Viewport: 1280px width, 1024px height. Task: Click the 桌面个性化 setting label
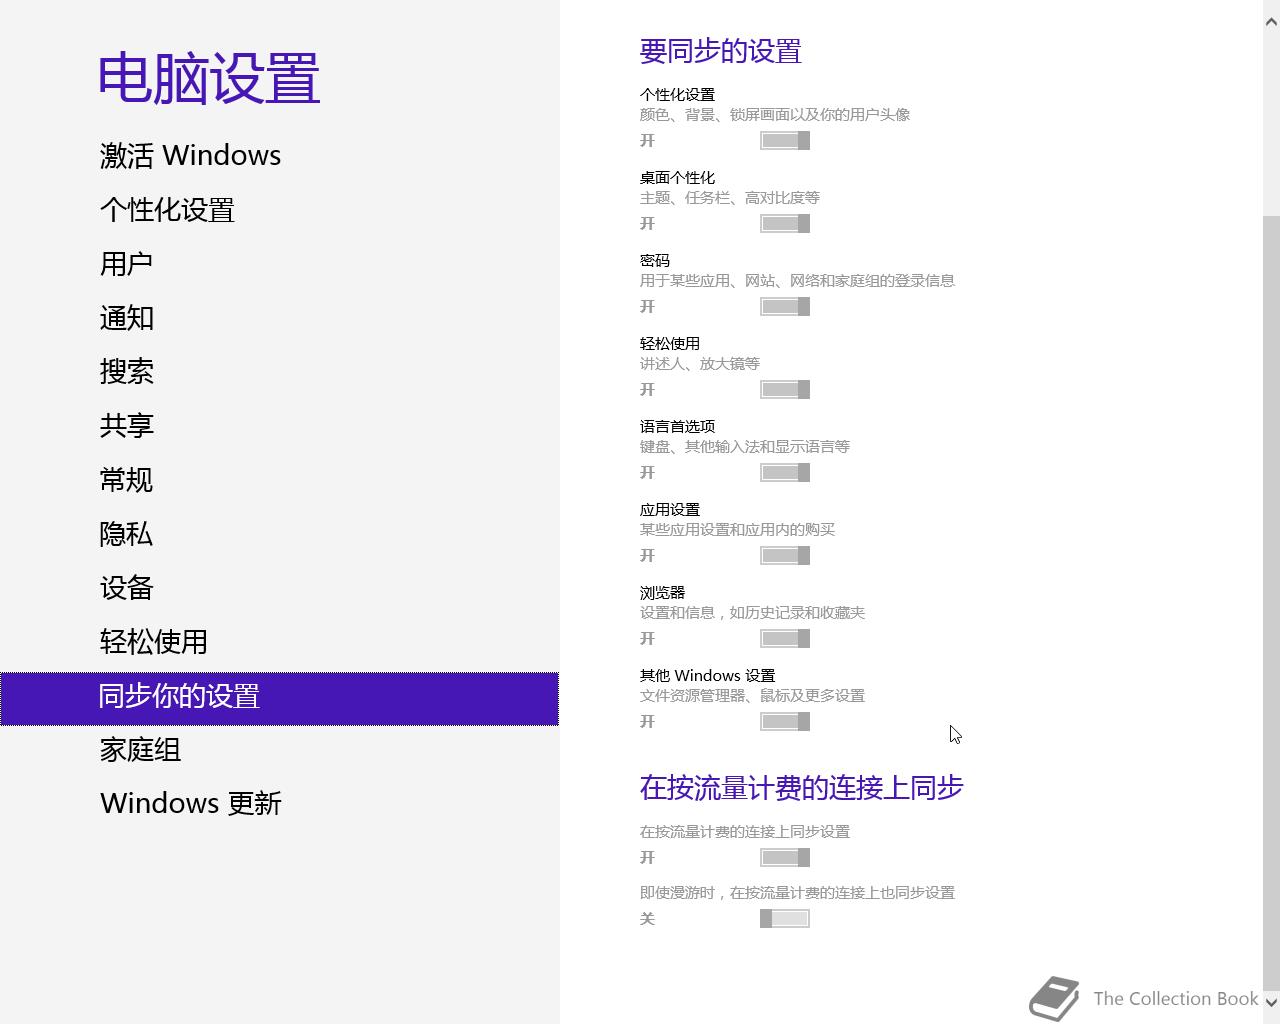[677, 178]
